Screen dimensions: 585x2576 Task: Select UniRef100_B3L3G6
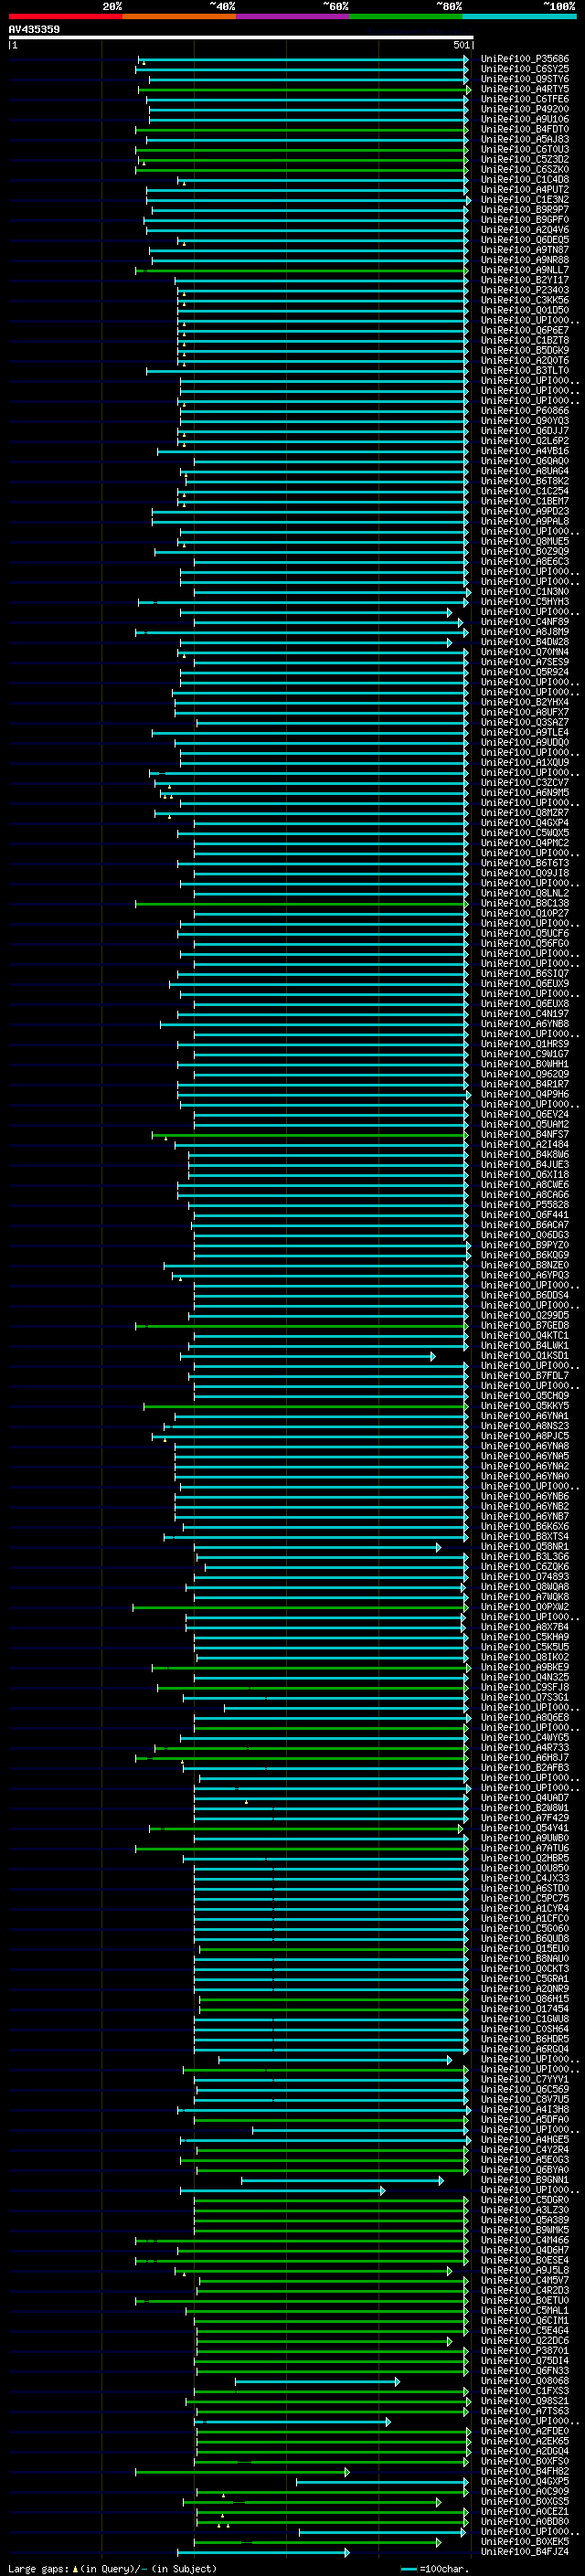(525, 1557)
